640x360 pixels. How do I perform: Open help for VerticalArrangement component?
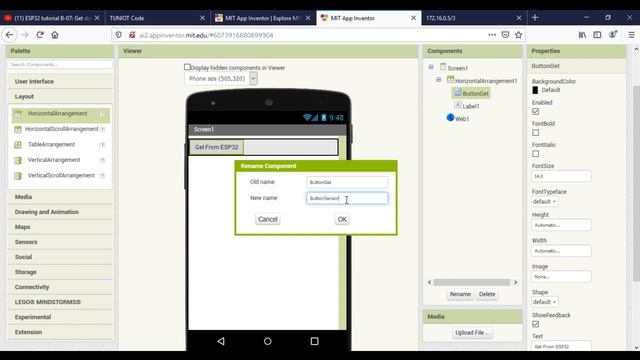click(102, 160)
